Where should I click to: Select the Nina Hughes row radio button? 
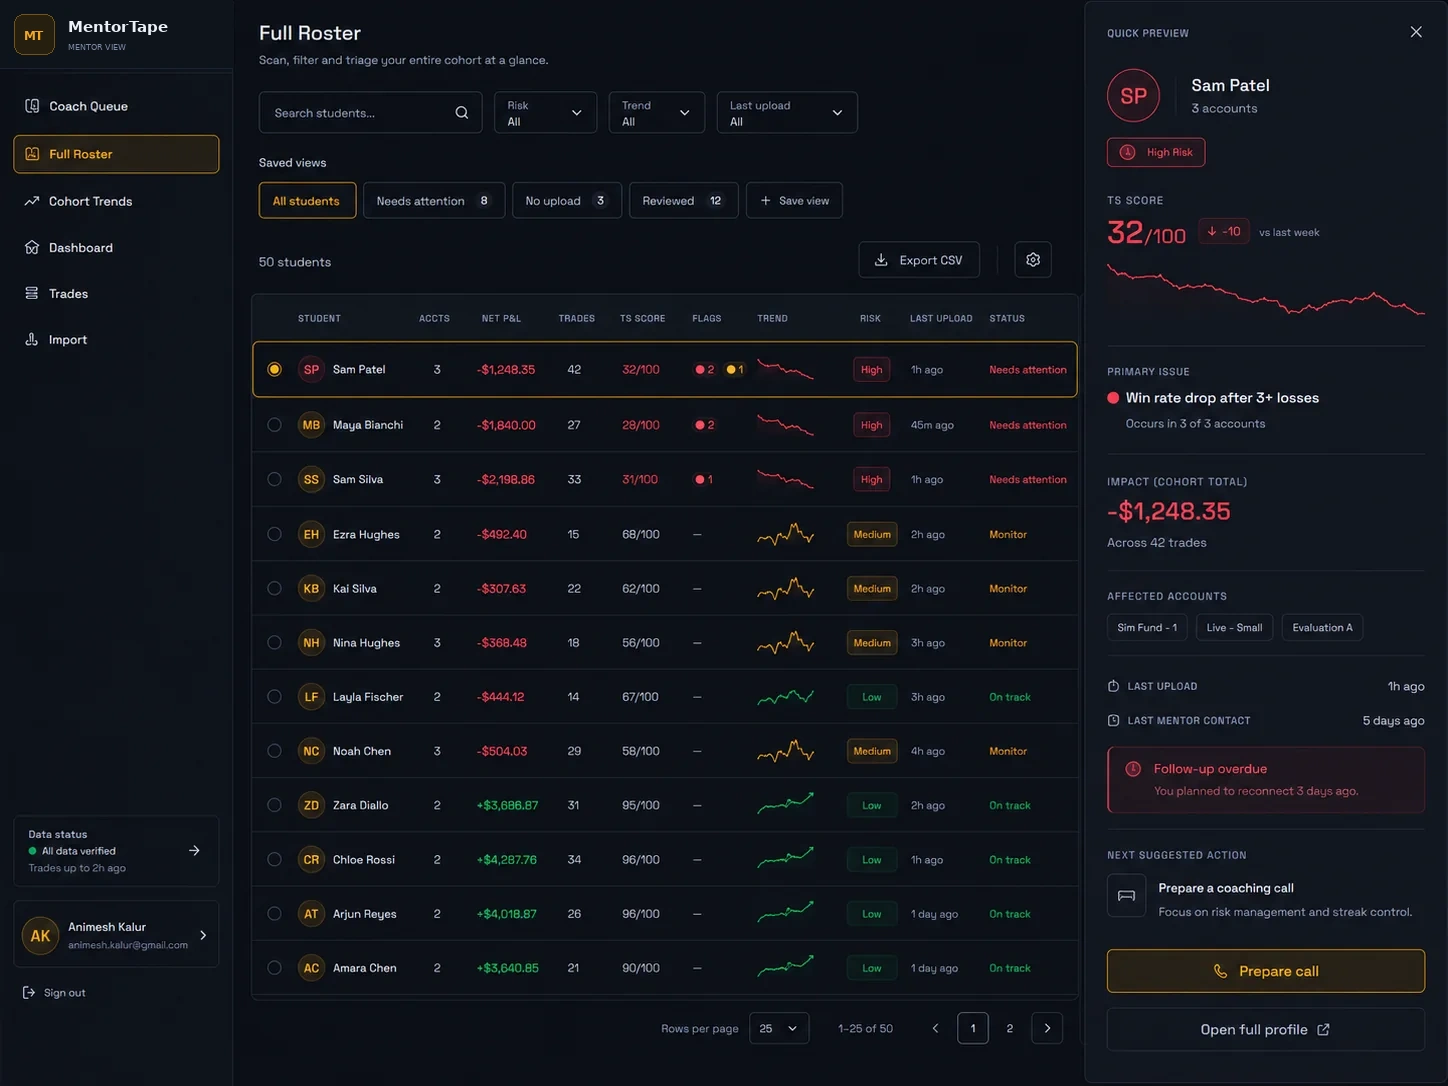tap(274, 643)
